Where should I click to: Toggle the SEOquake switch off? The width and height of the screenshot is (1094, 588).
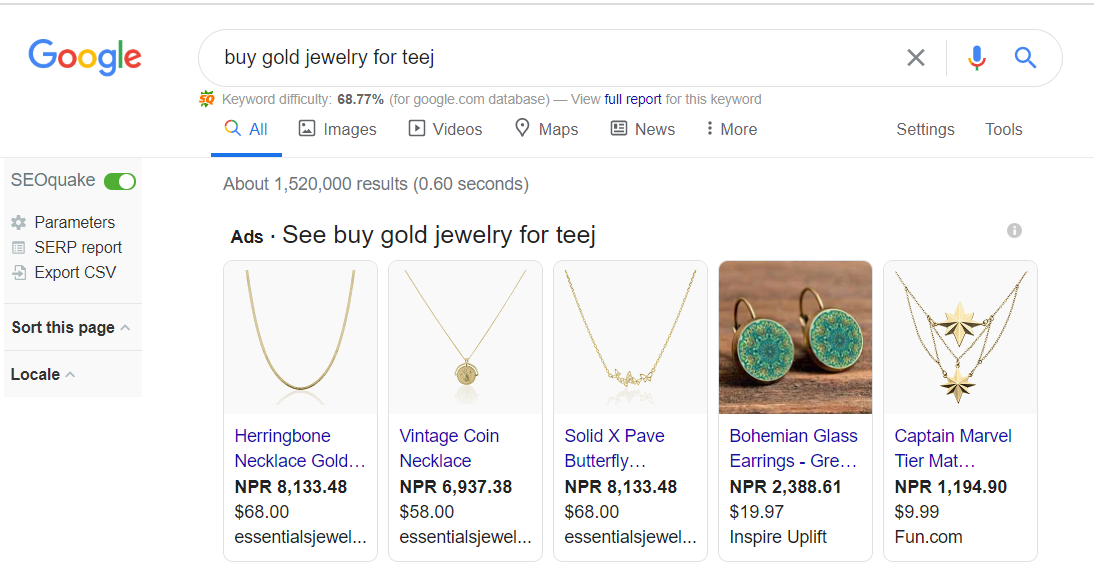pos(120,181)
